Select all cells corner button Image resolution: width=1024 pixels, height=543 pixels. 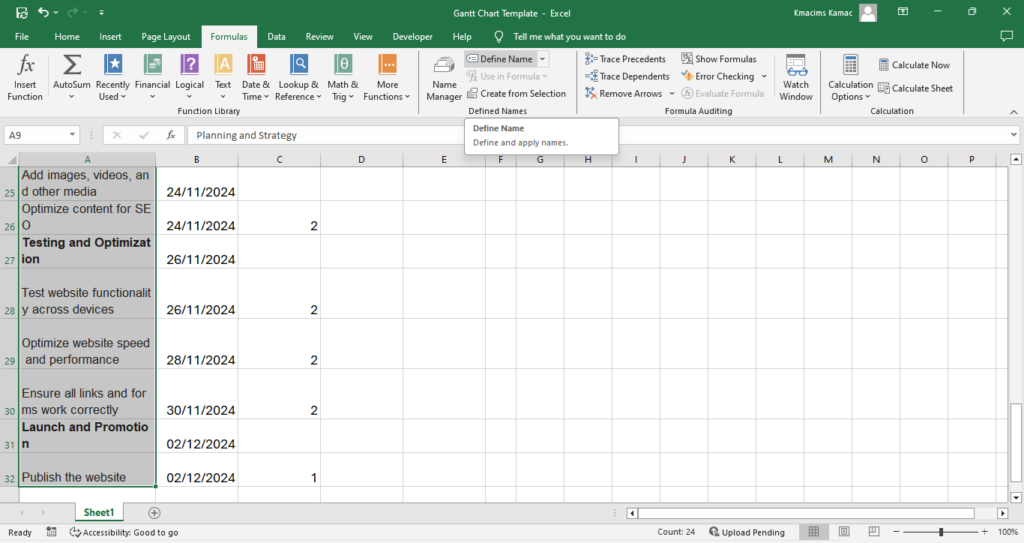10,159
